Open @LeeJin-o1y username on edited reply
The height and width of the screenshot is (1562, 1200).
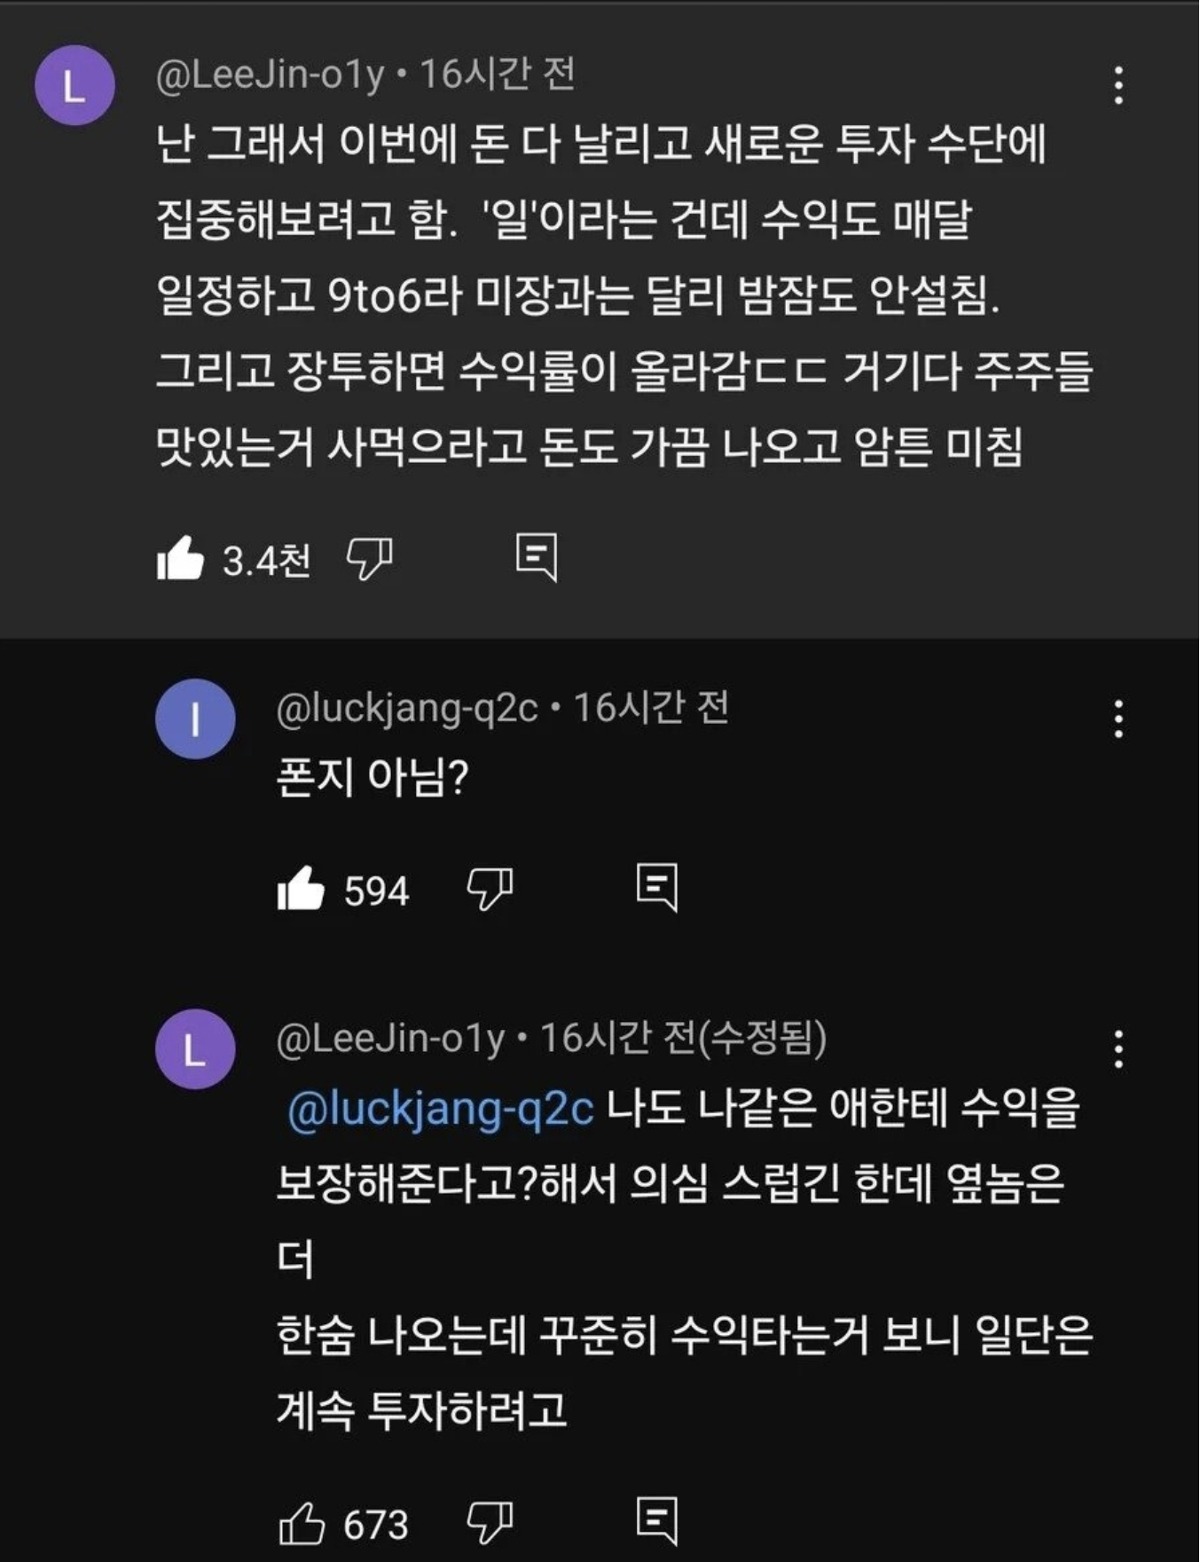pyautogui.click(x=391, y=1039)
